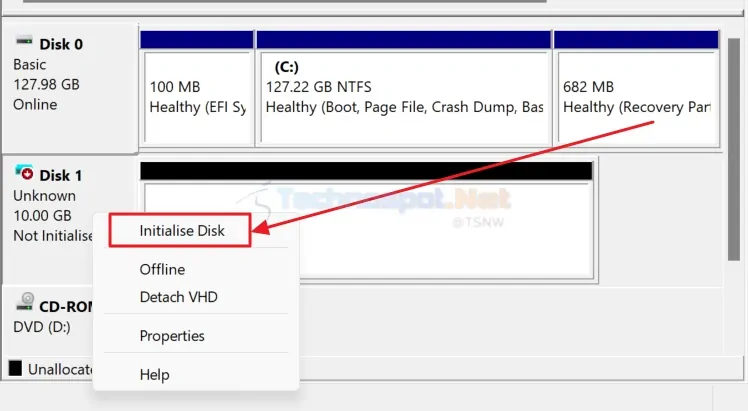Click the Disk 0 drive icon
Viewport: 748px width, 411px height.
[x=24, y=41]
